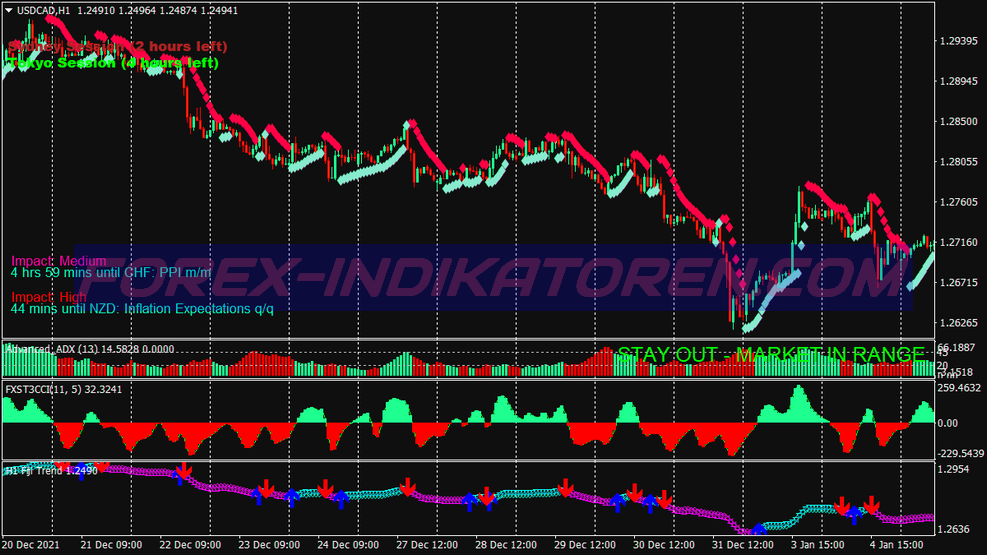Click the USDCAD,H1 symbol title

pos(43,11)
